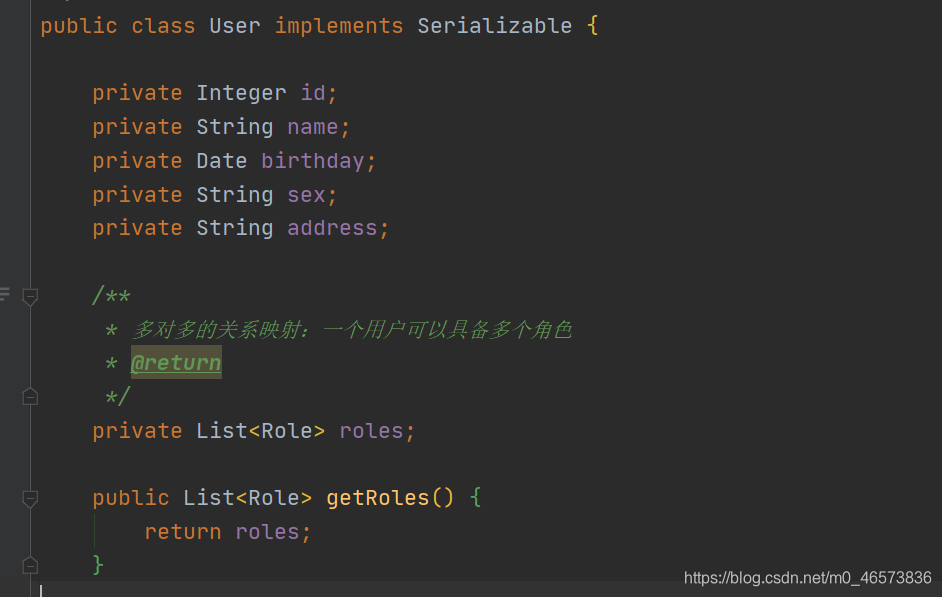The image size is (942, 597).
Task: Click the class keyword
Action: click(163, 26)
